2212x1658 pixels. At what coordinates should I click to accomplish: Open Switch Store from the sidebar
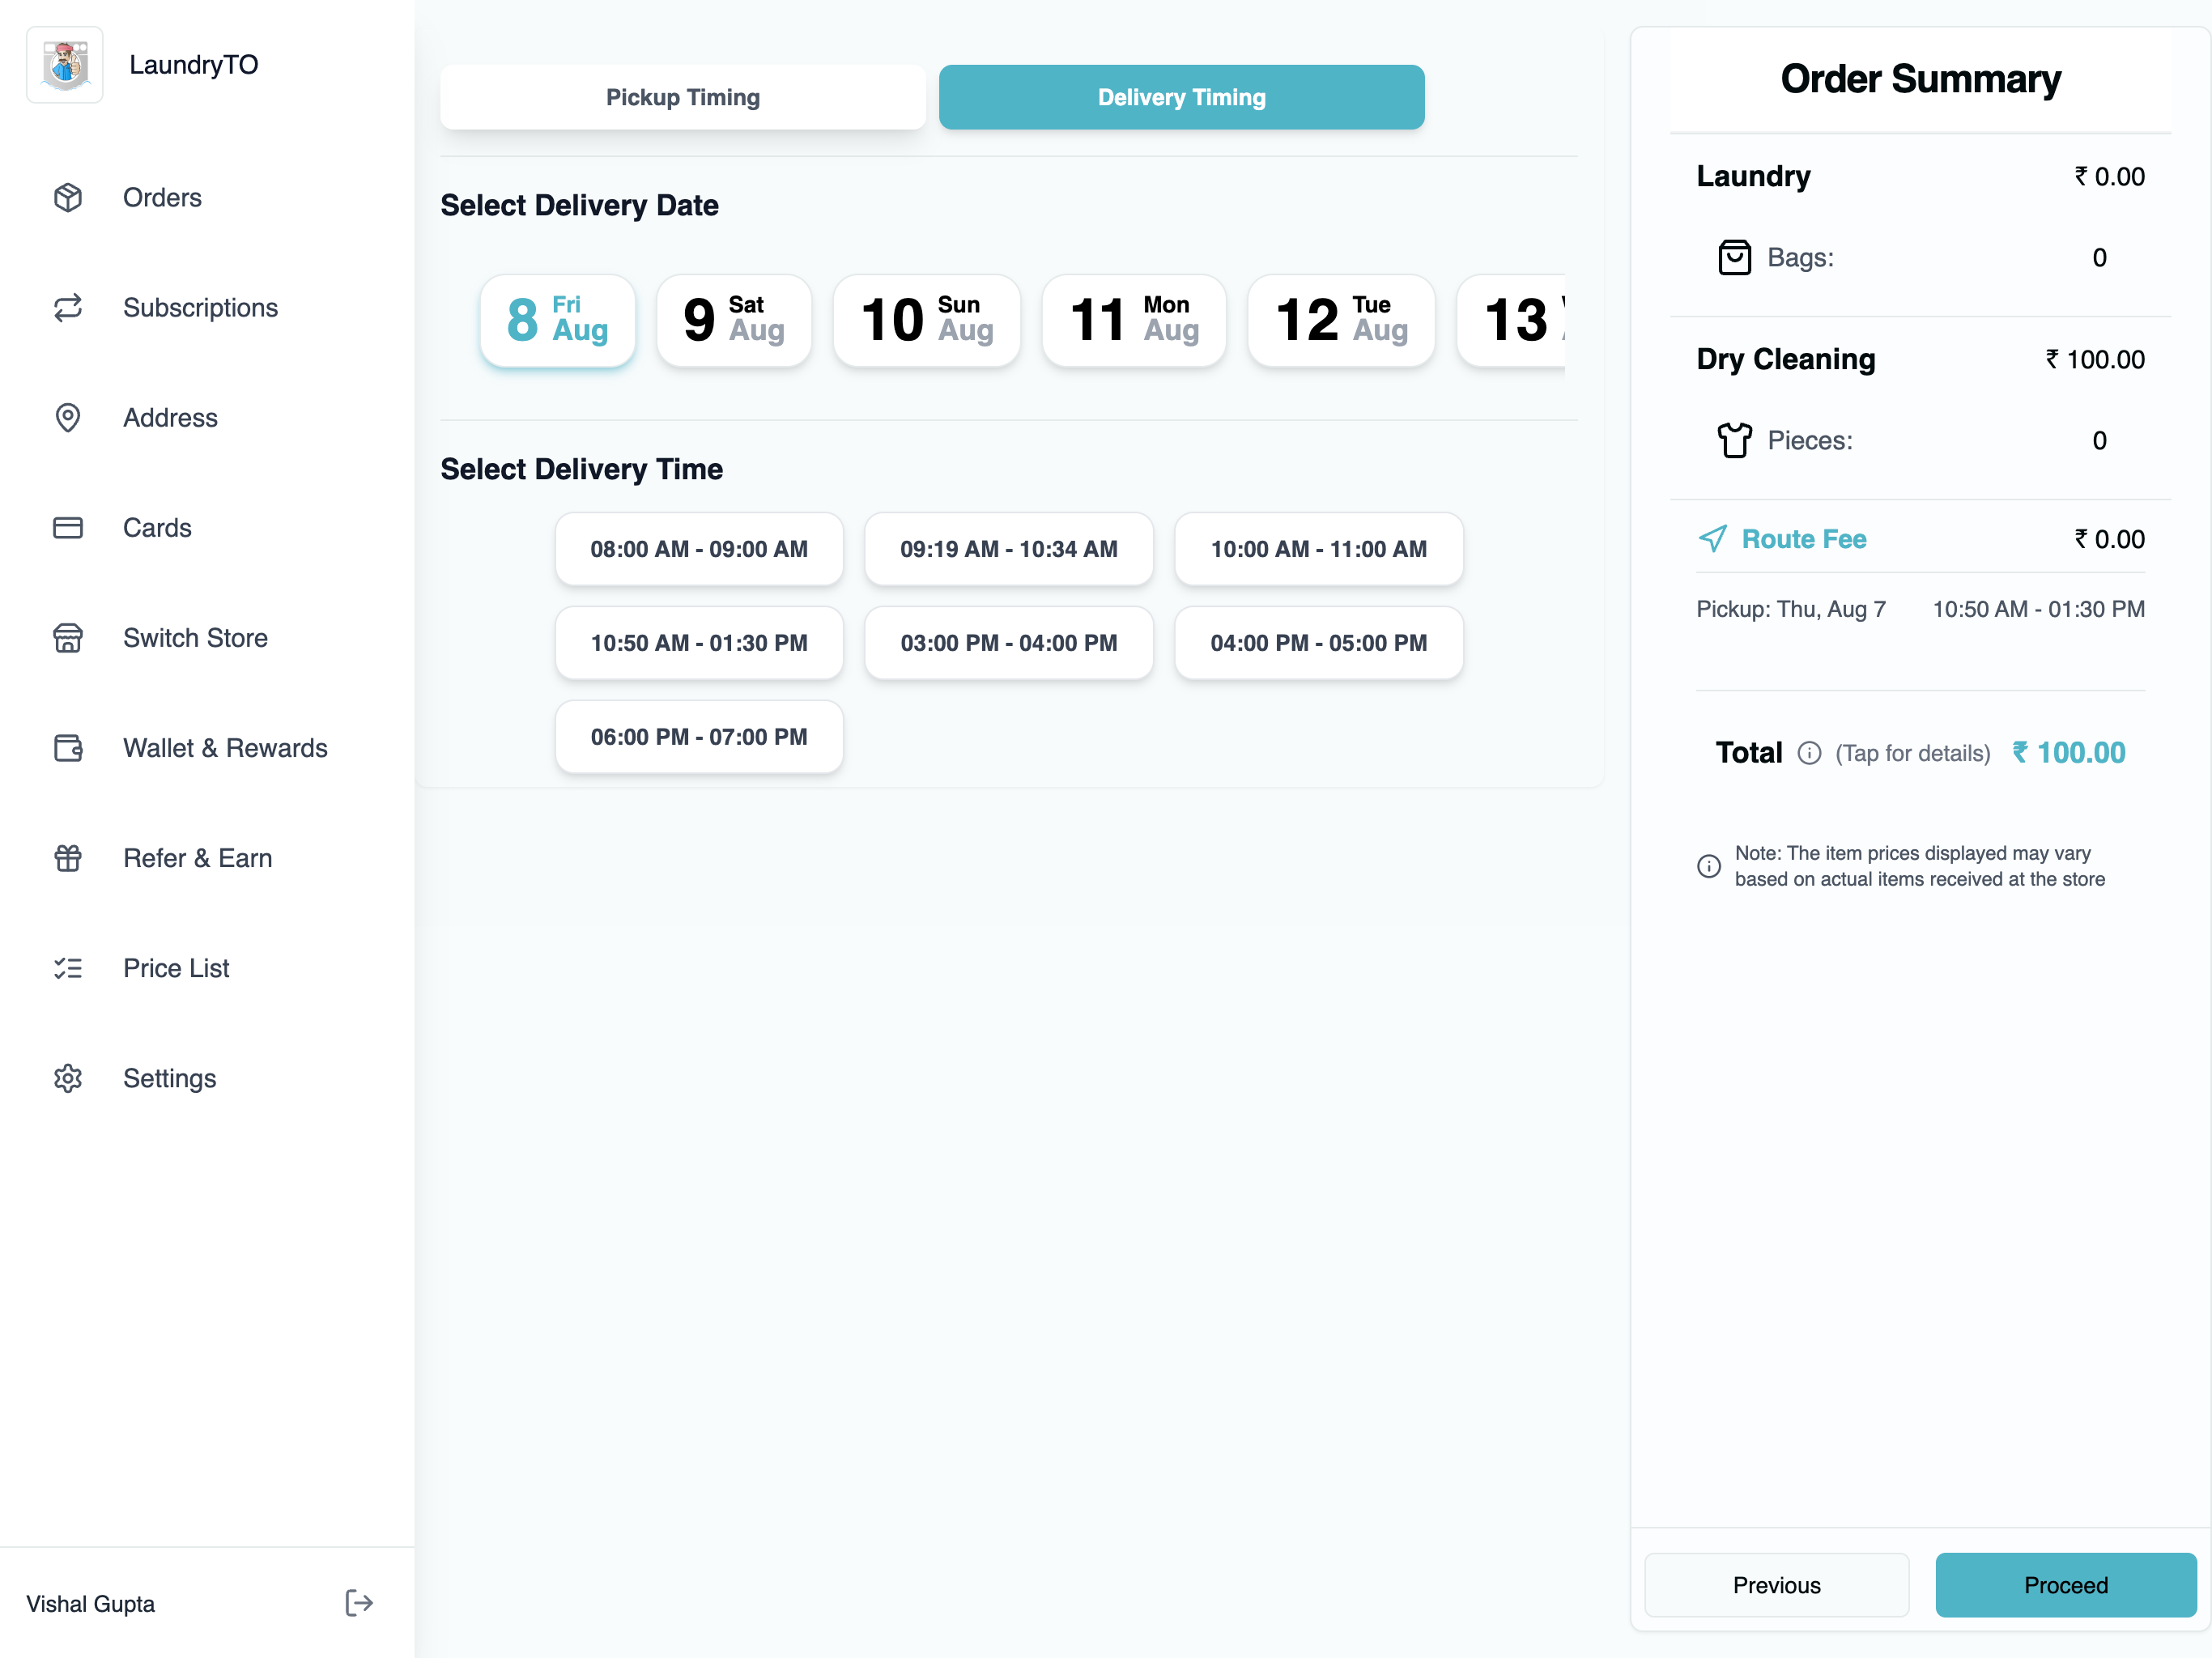click(207, 638)
